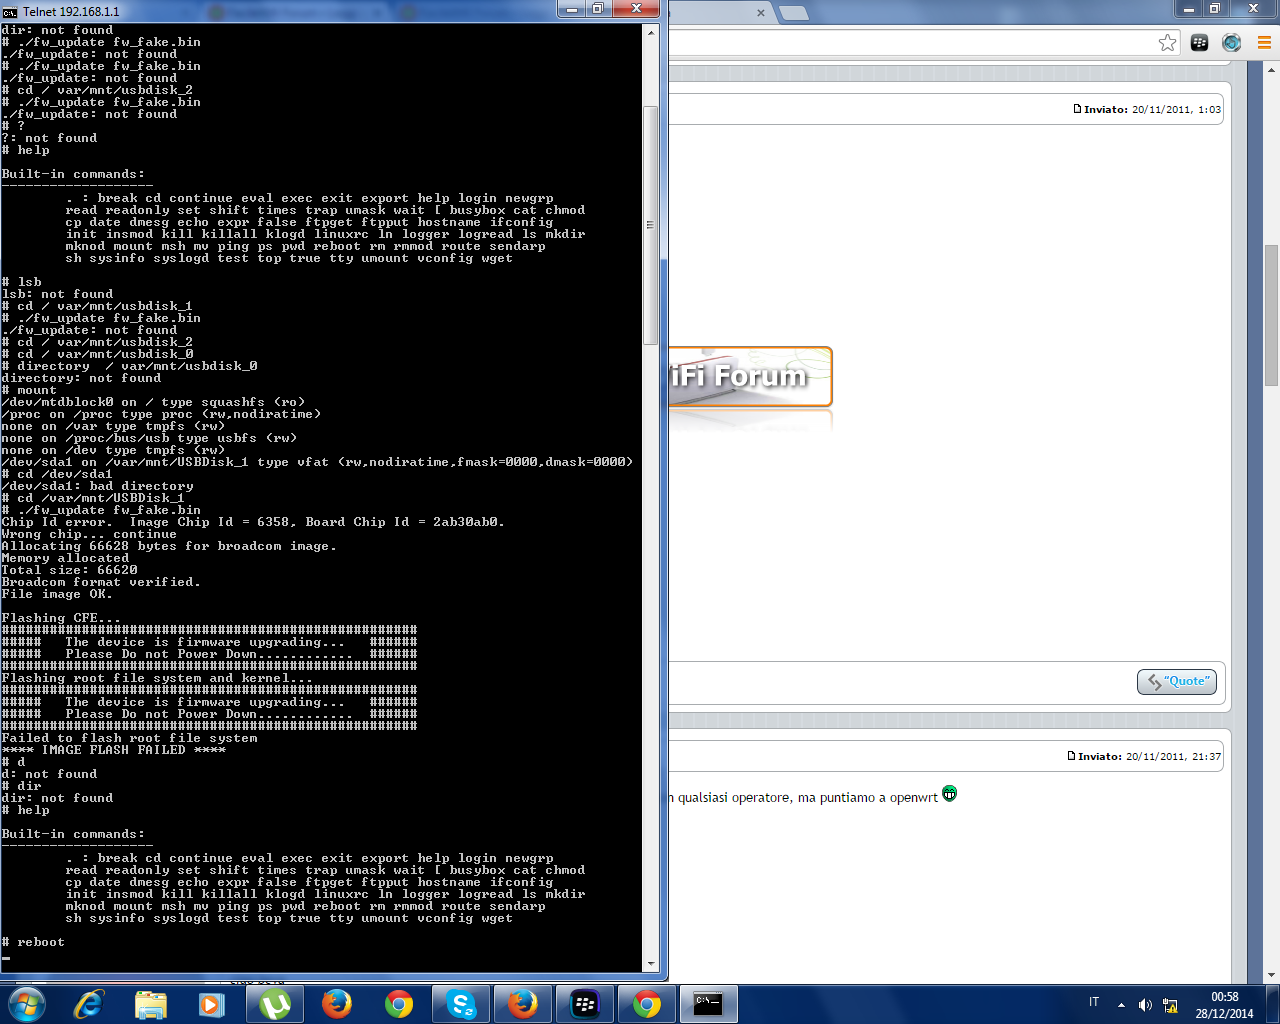This screenshot has width=1280, height=1024.
Task: Click the 'Inviato: 20/11/2011, 21:37' timestamp
Action: [1149, 756]
